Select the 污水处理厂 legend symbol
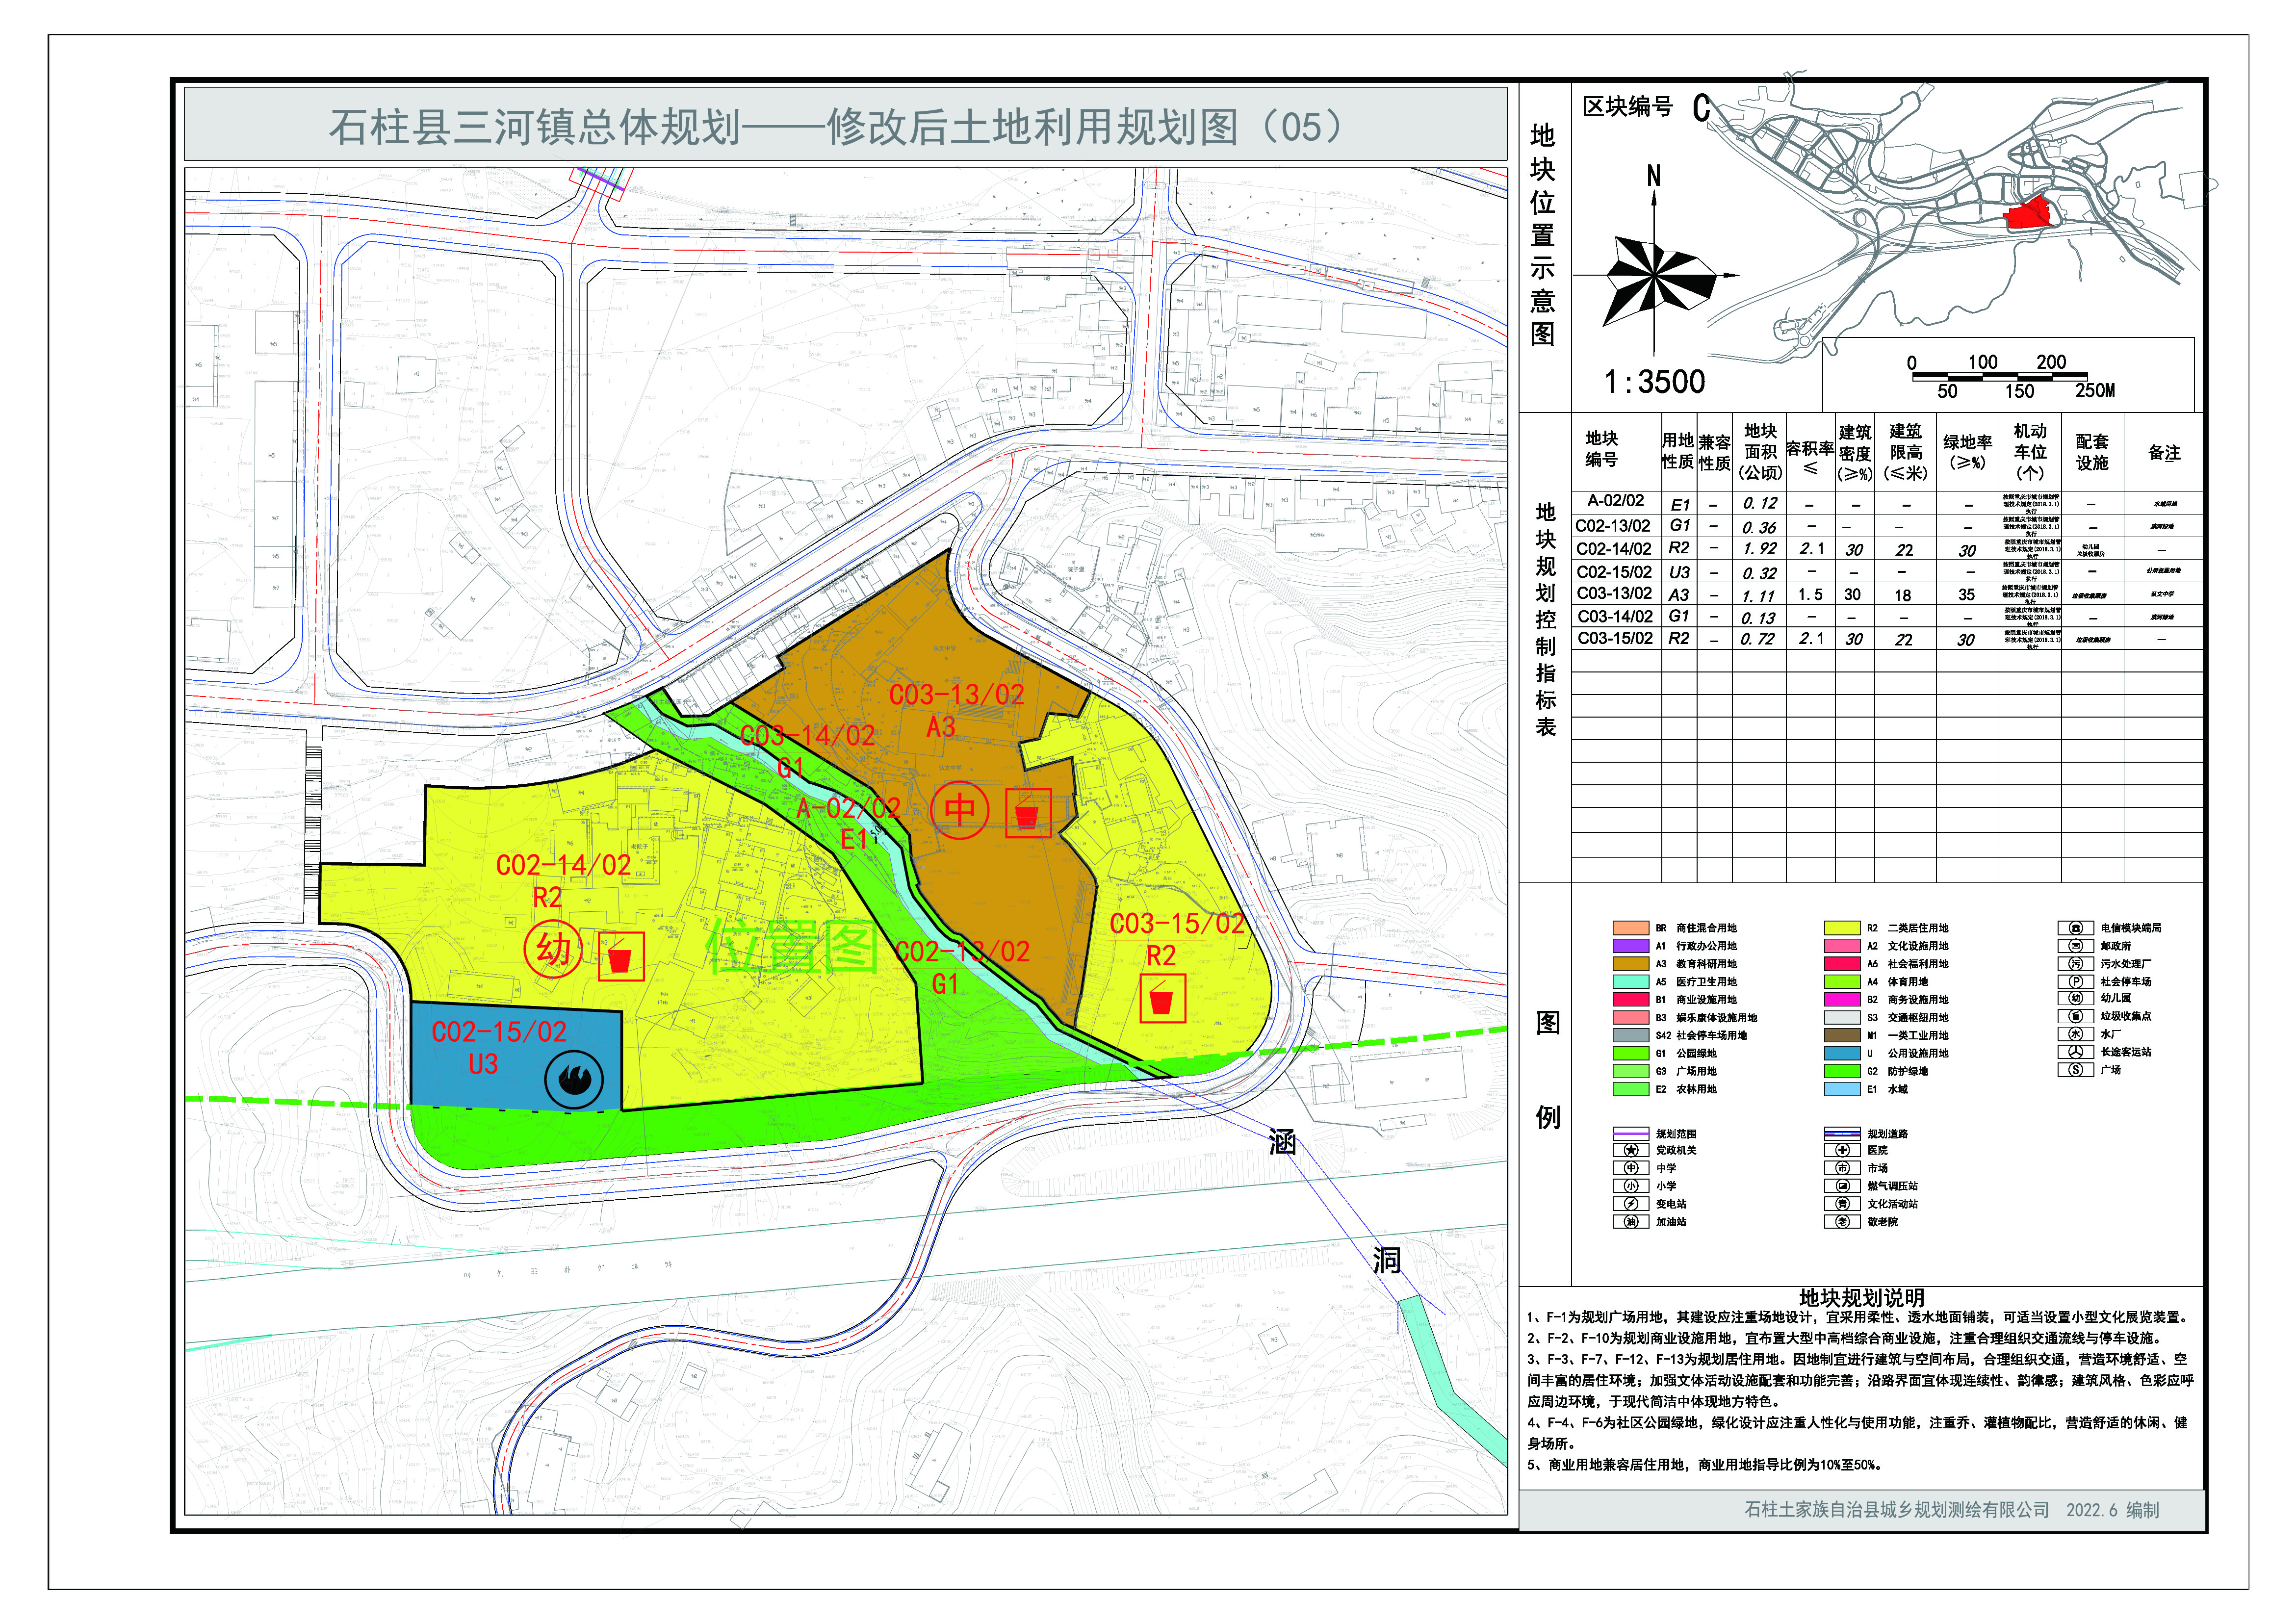 tap(2075, 964)
